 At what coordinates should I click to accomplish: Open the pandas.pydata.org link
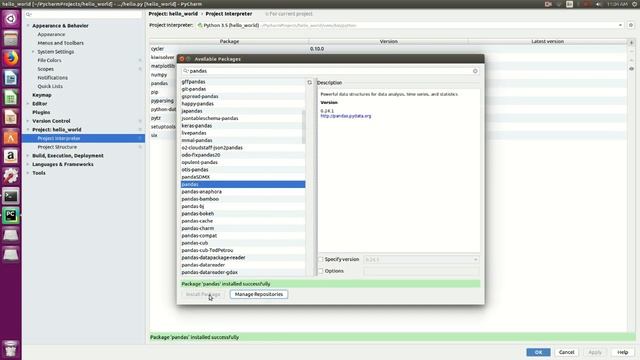coord(346,116)
